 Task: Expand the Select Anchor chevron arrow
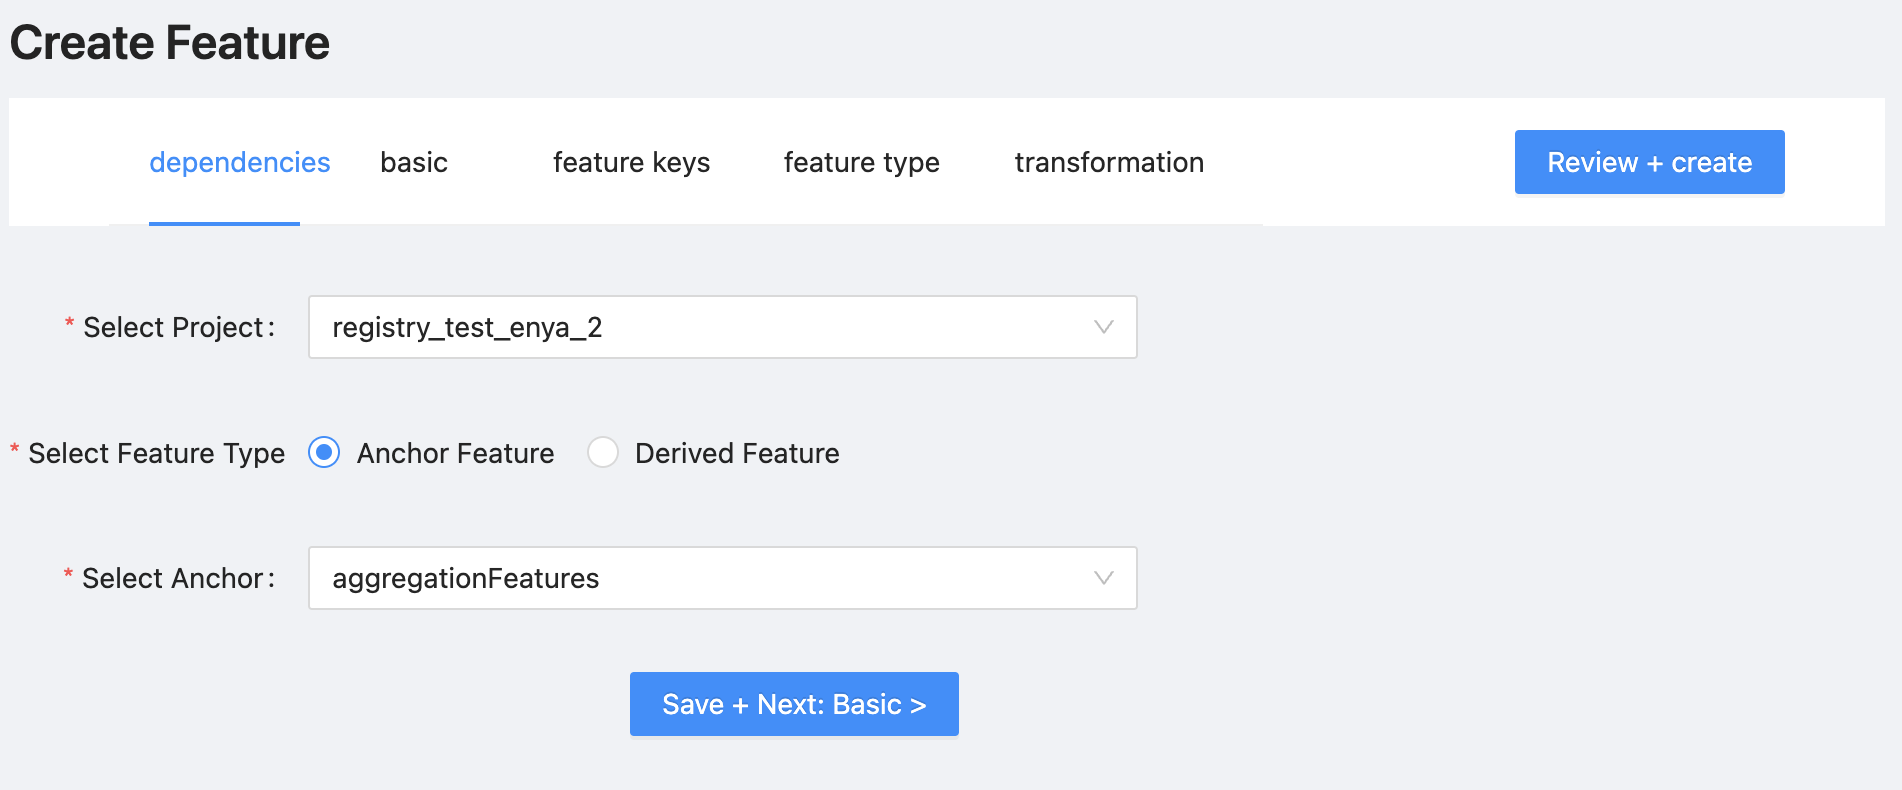pos(1103,578)
